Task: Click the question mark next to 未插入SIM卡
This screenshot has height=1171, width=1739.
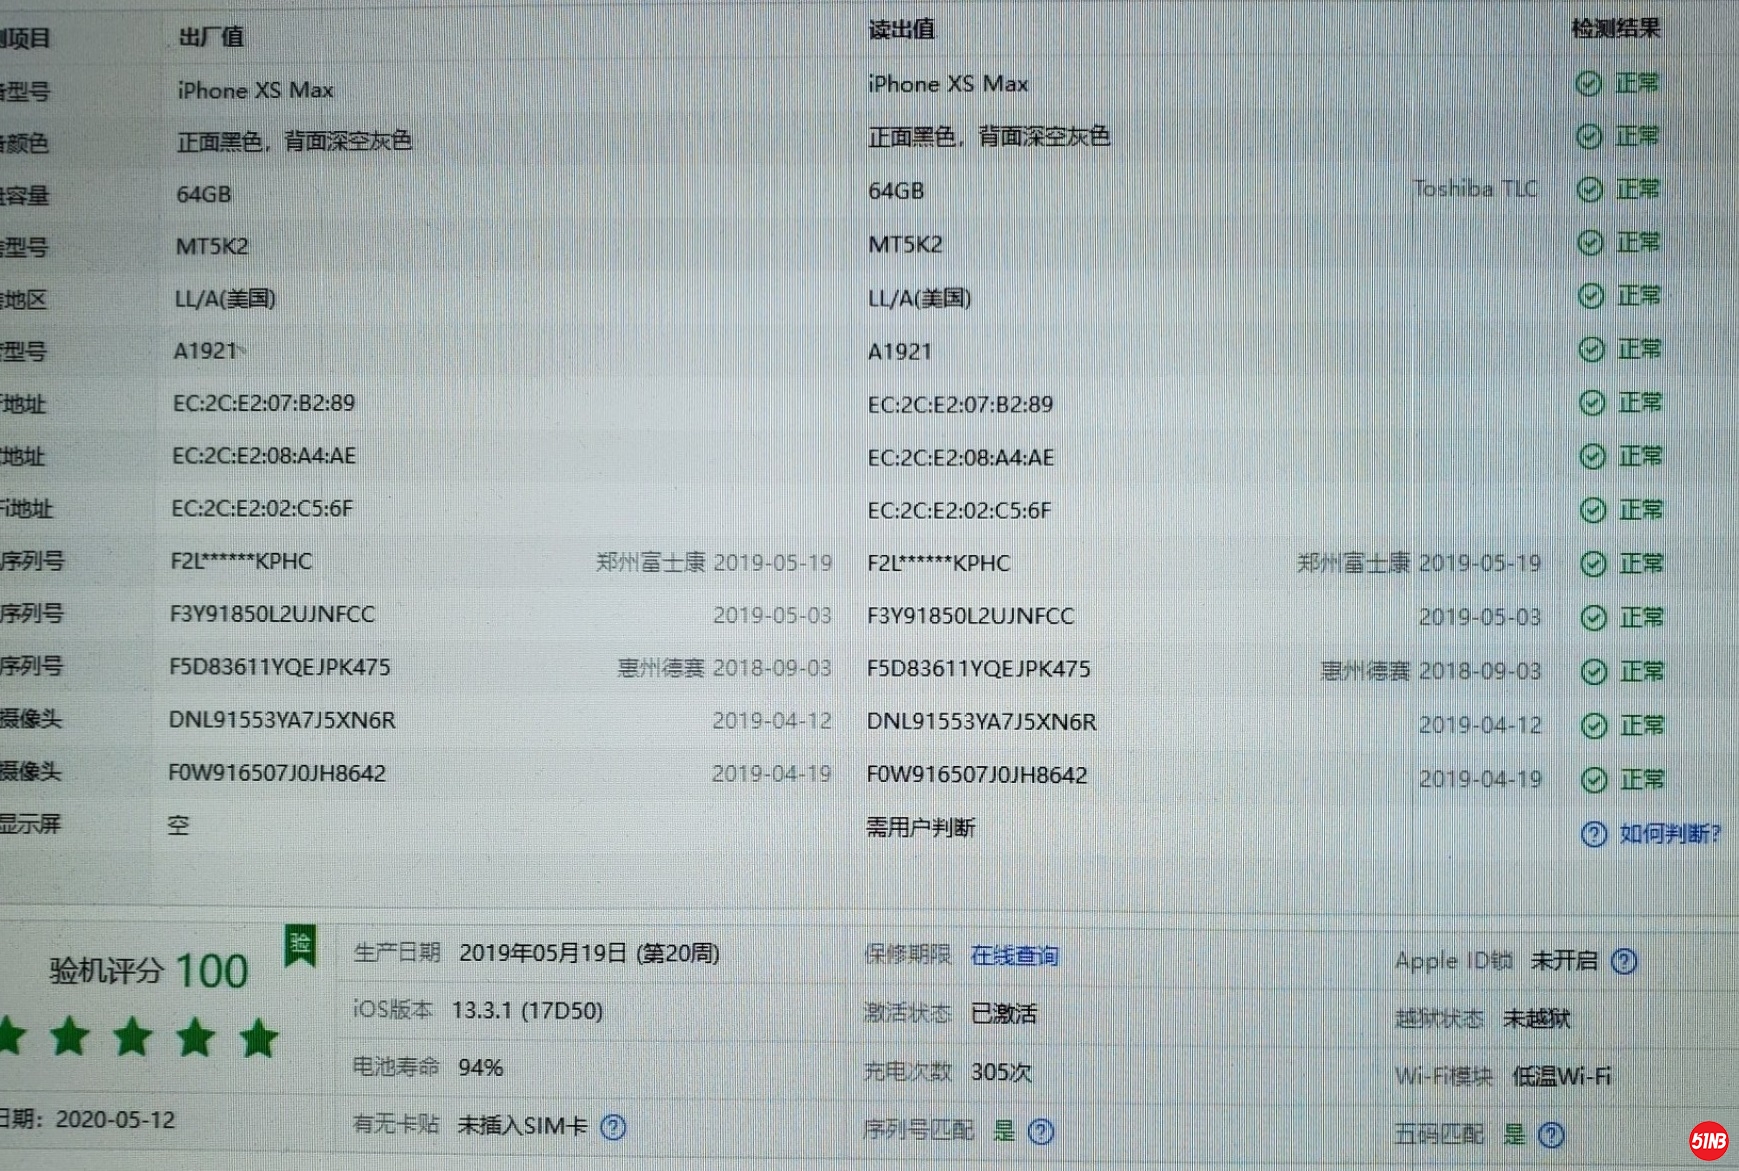Action: coord(613,1128)
